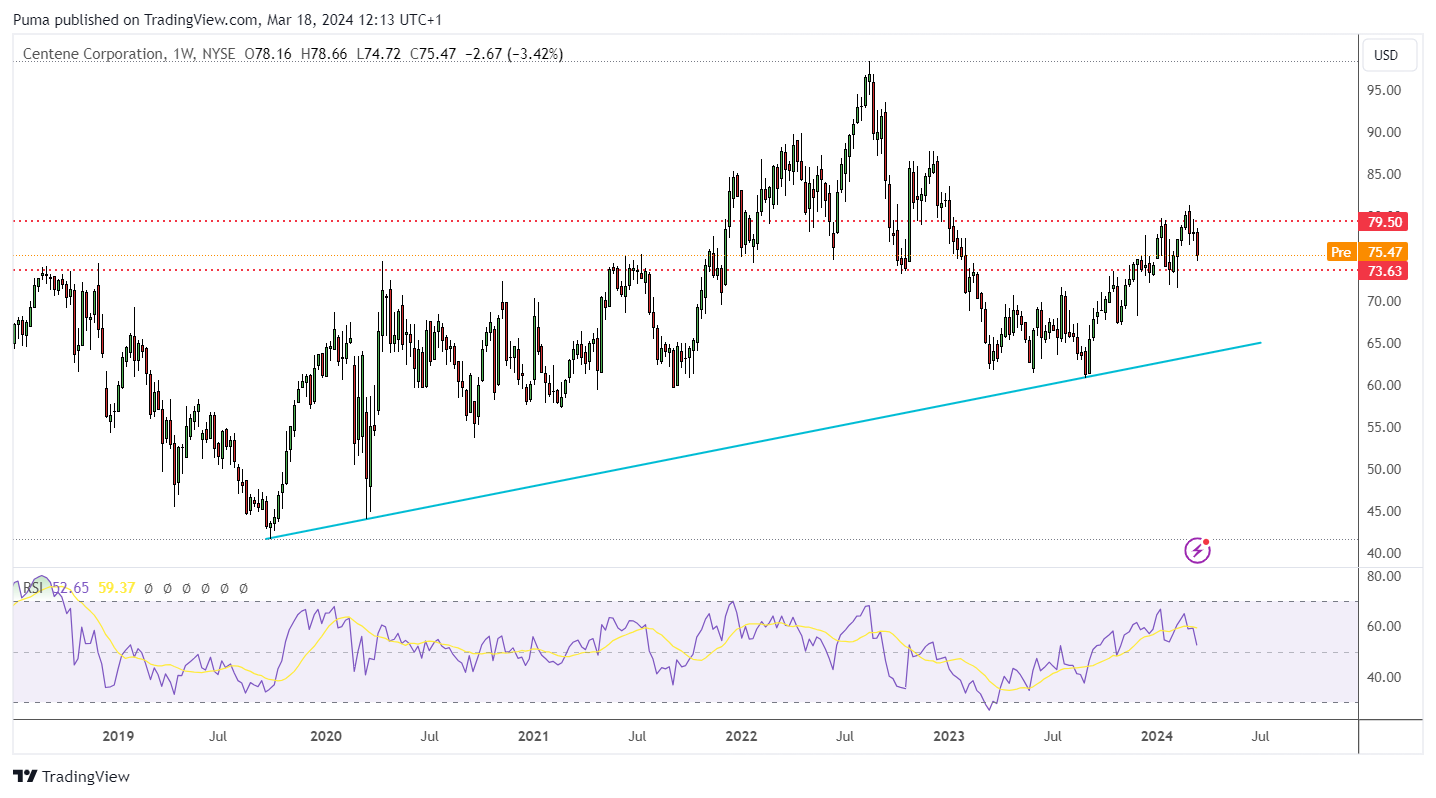1436x798 pixels.
Task: Click the 40.00 RSI scale label
Action: click(x=1384, y=677)
